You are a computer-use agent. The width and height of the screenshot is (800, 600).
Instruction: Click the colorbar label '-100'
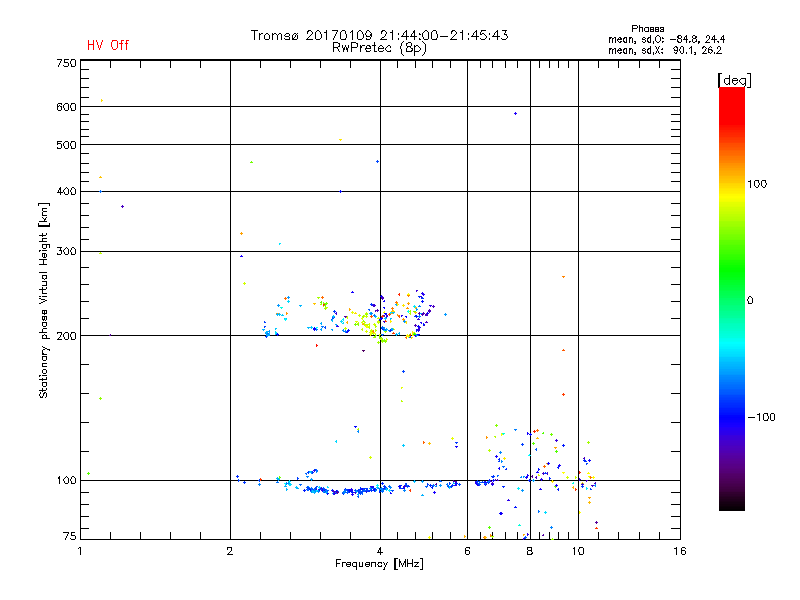click(x=761, y=417)
